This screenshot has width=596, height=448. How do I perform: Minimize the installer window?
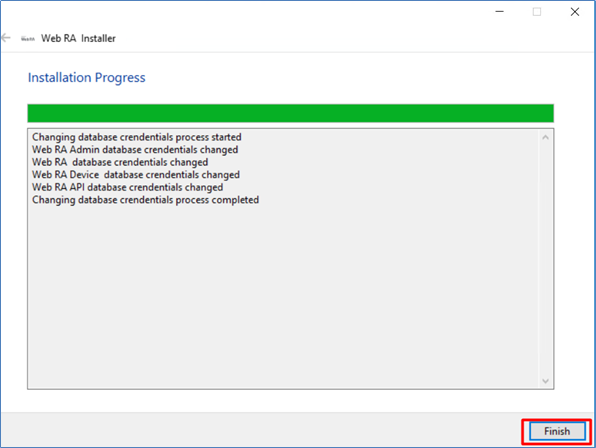pos(499,12)
